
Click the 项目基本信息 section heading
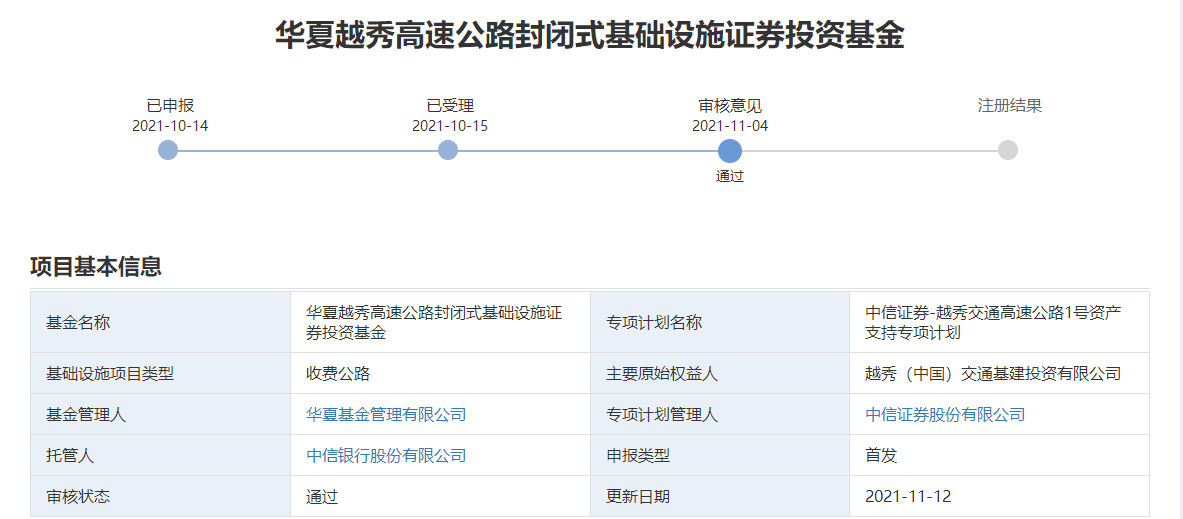(96, 266)
